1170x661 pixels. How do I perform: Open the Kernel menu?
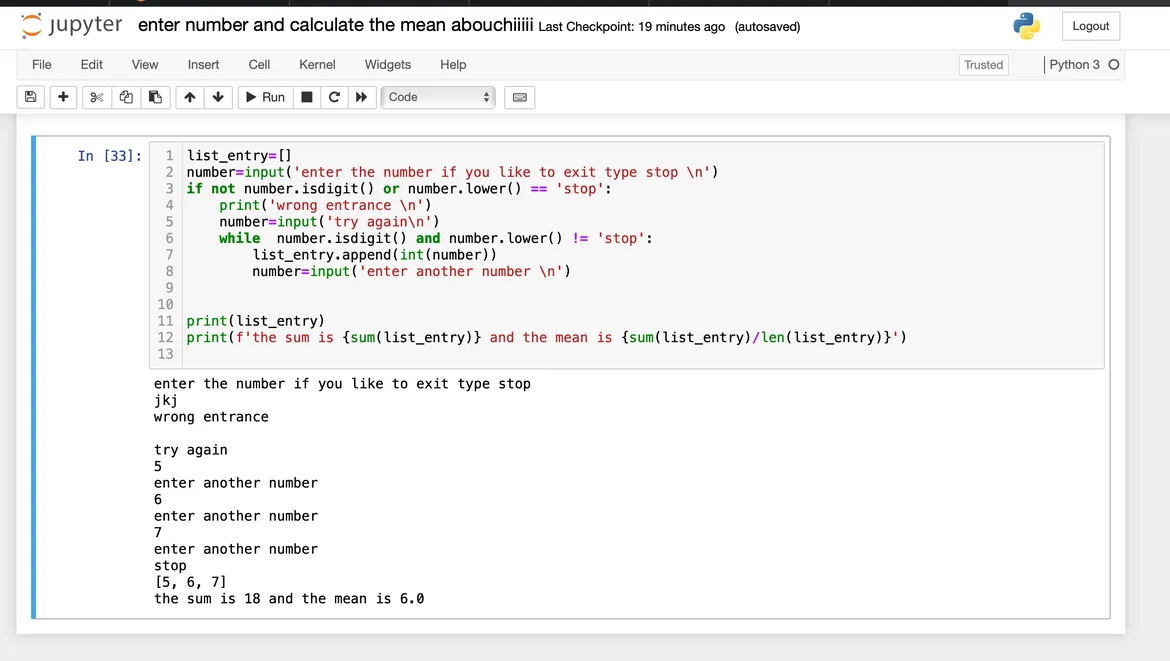coord(317,64)
